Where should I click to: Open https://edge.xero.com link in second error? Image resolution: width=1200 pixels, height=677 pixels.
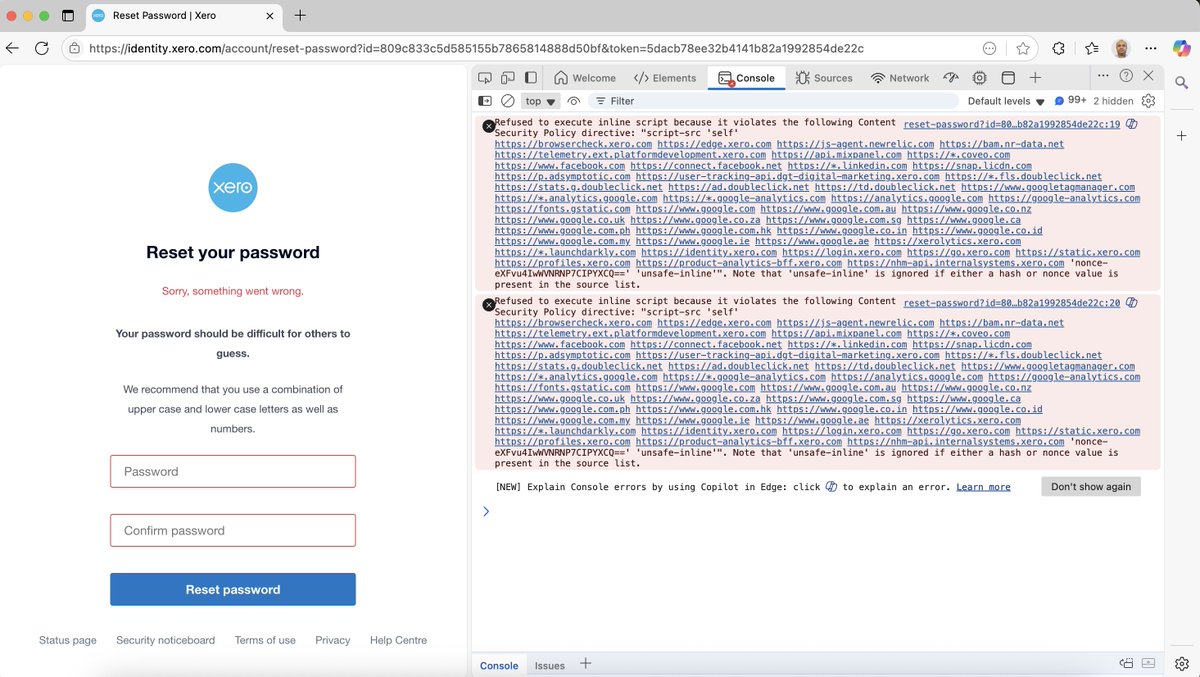714,323
